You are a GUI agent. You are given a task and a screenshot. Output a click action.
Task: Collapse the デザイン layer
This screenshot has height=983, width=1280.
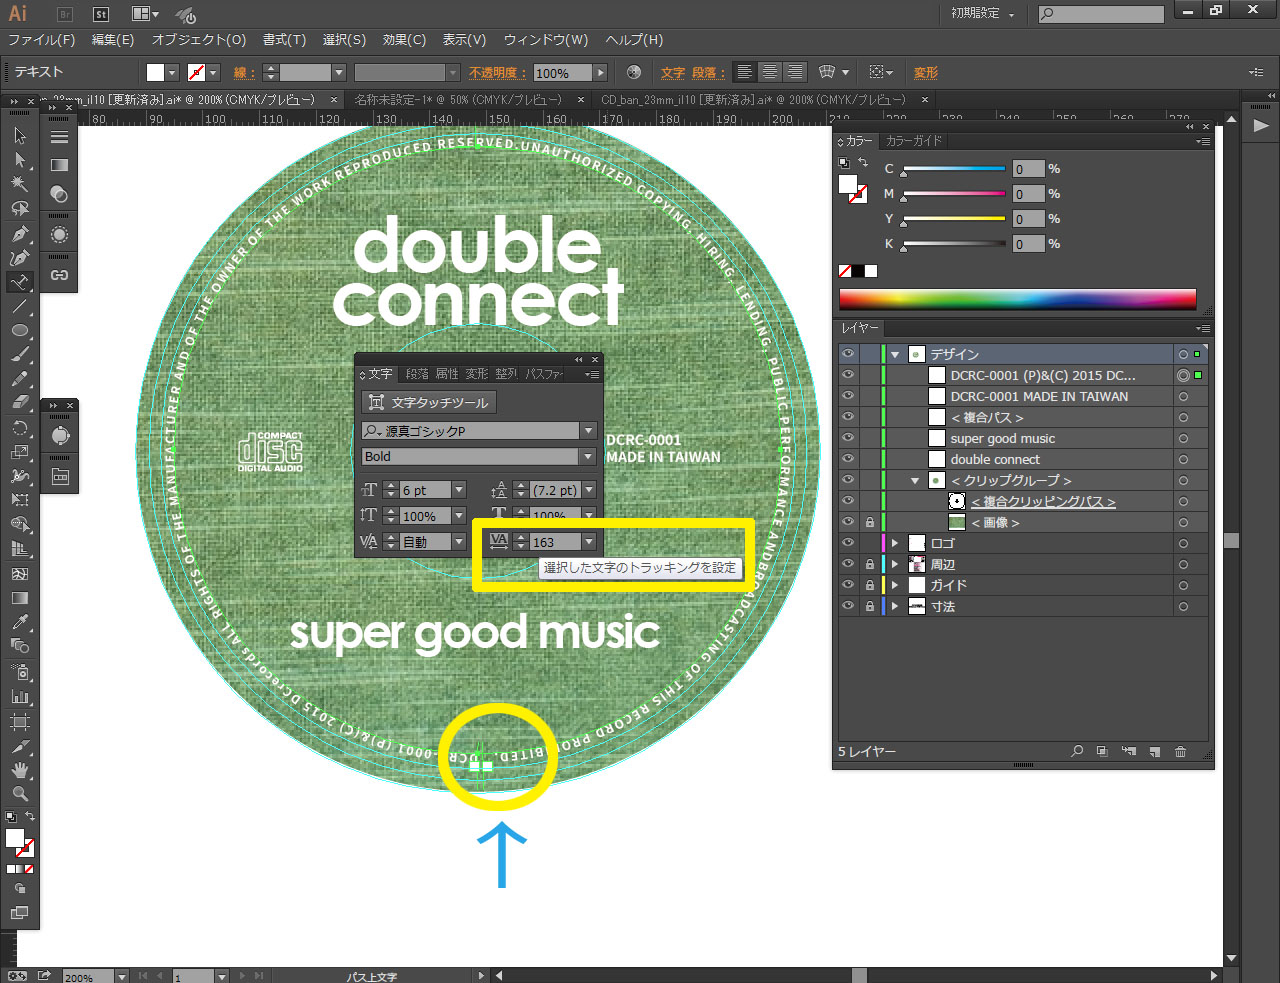(x=895, y=354)
